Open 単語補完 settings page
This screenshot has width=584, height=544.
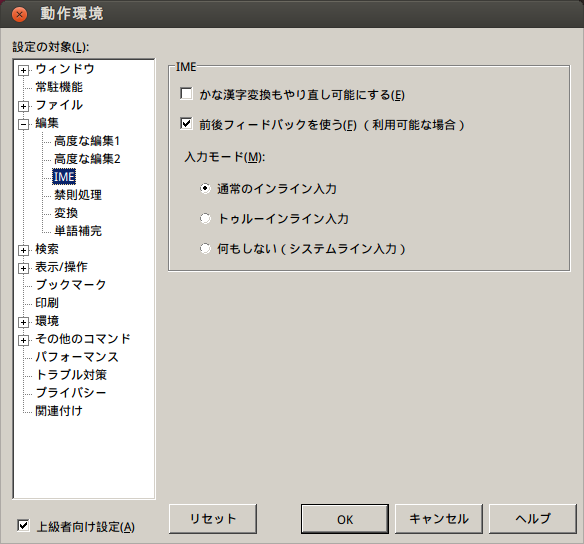pos(78,231)
